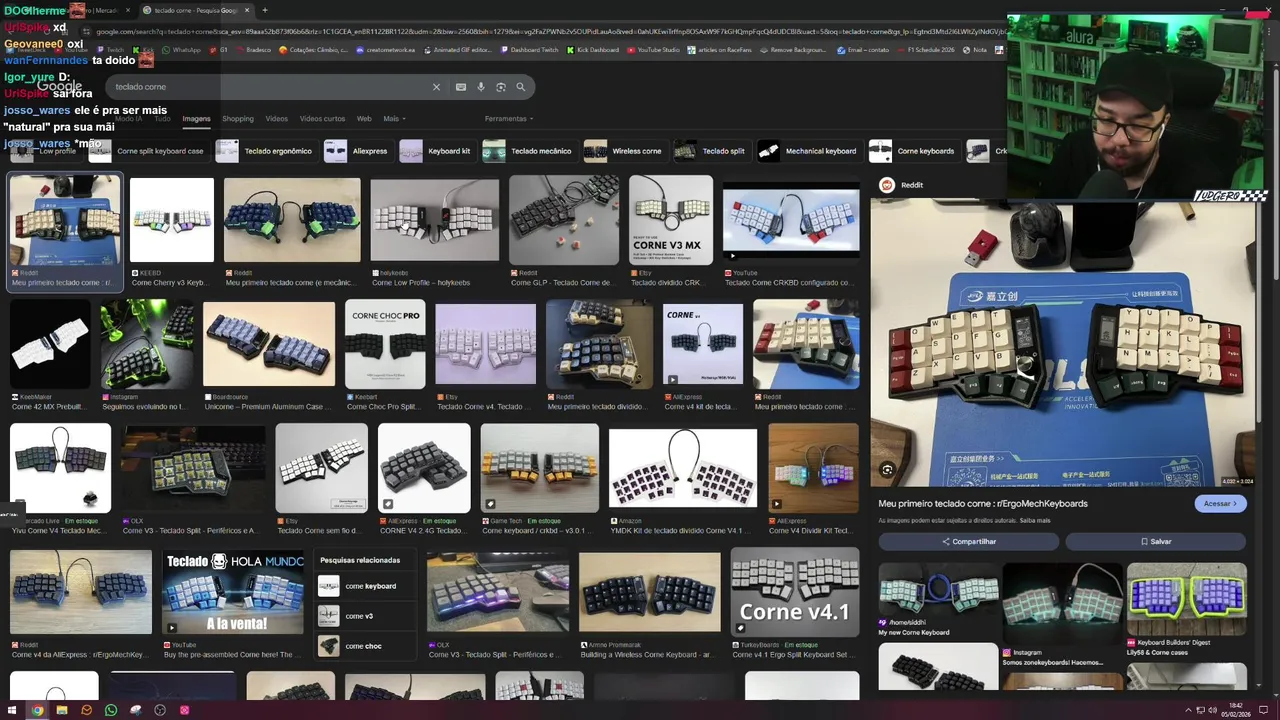The height and width of the screenshot is (720, 1280).
Task: Open WhatsApp from the taskbar
Action: point(111,710)
